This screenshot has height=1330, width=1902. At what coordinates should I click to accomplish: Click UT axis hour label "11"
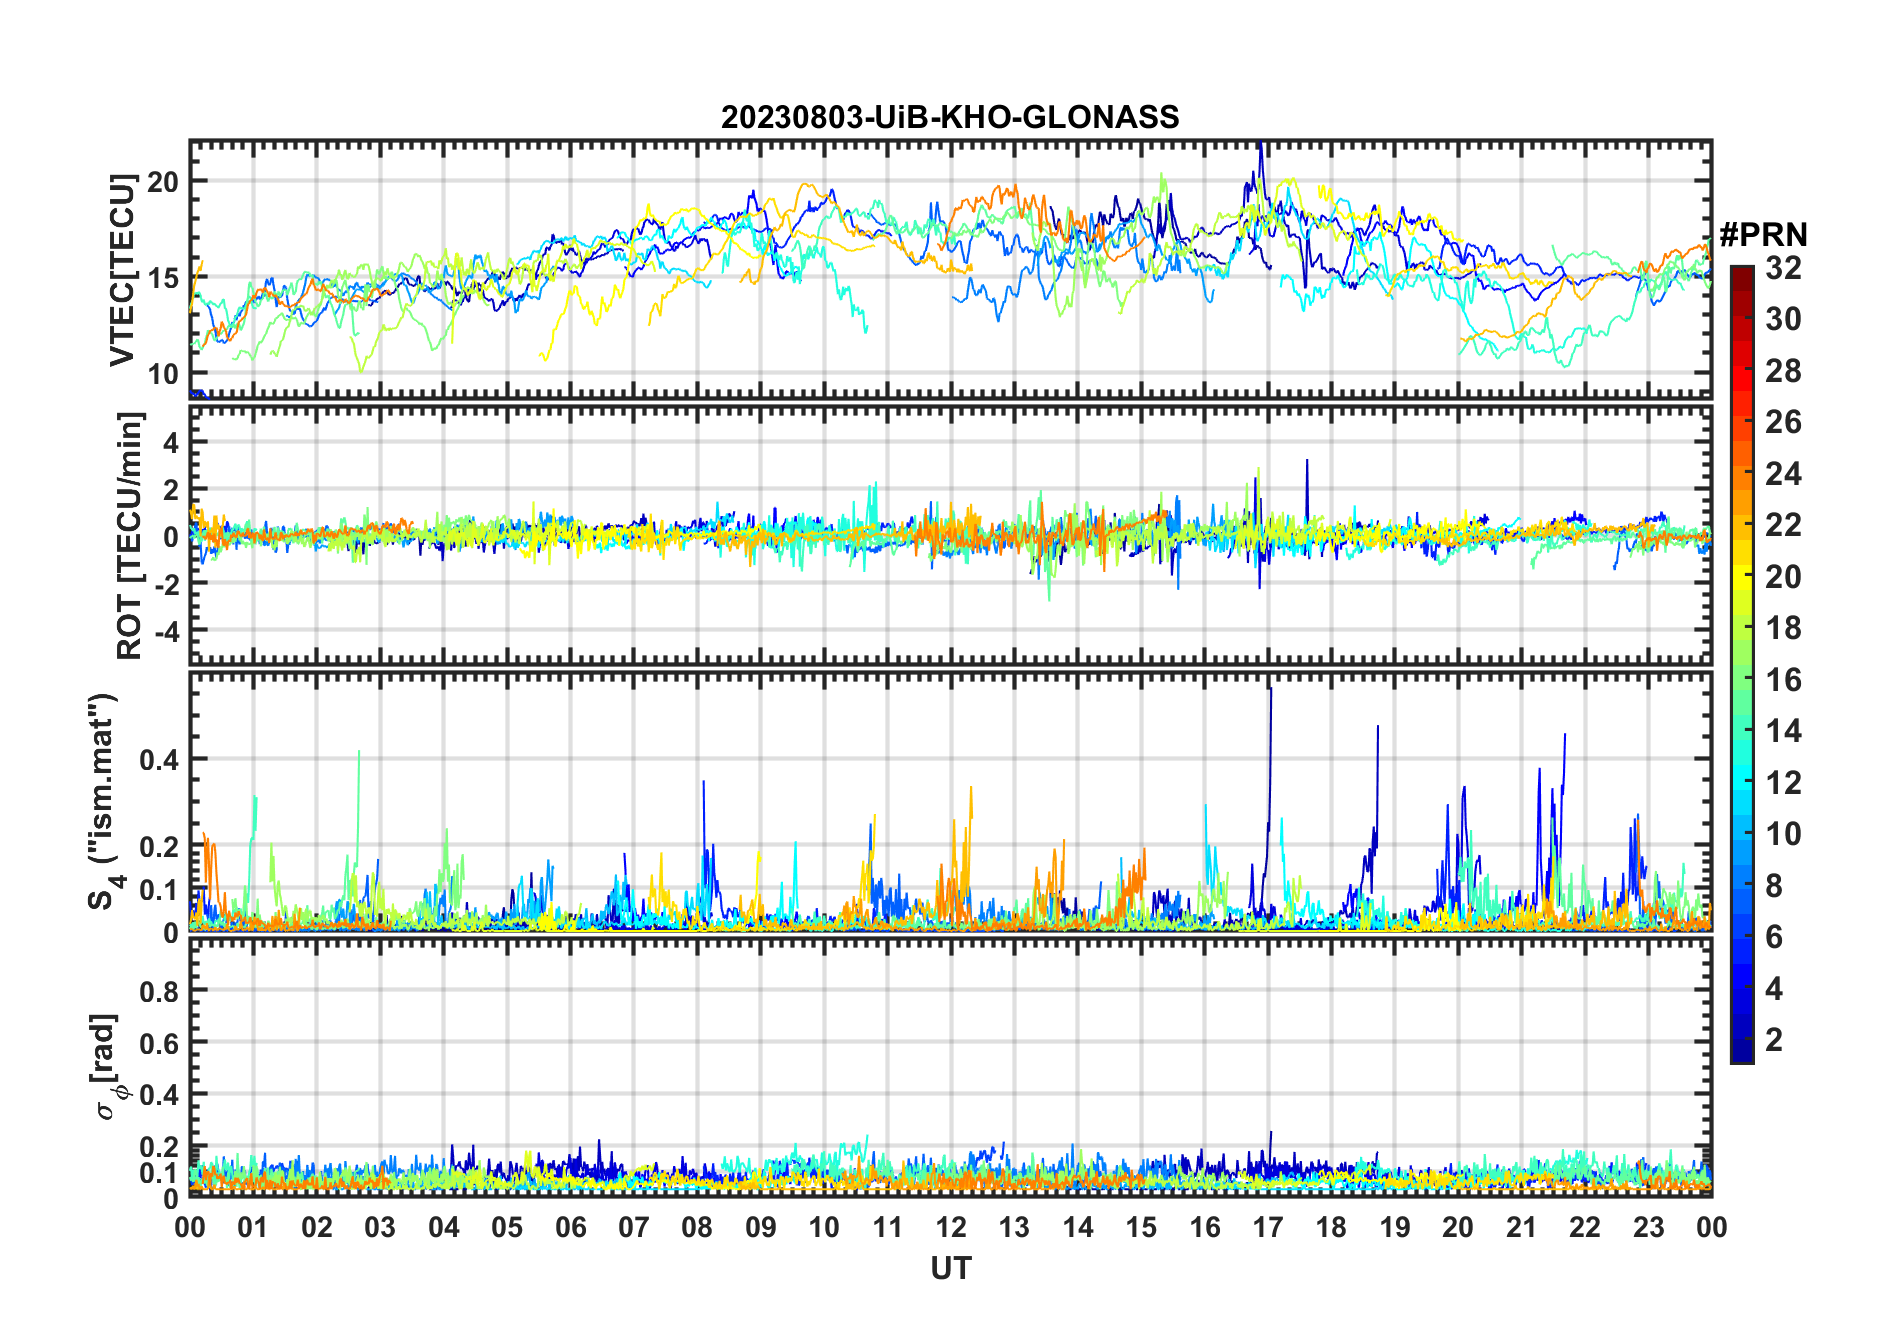(887, 1228)
